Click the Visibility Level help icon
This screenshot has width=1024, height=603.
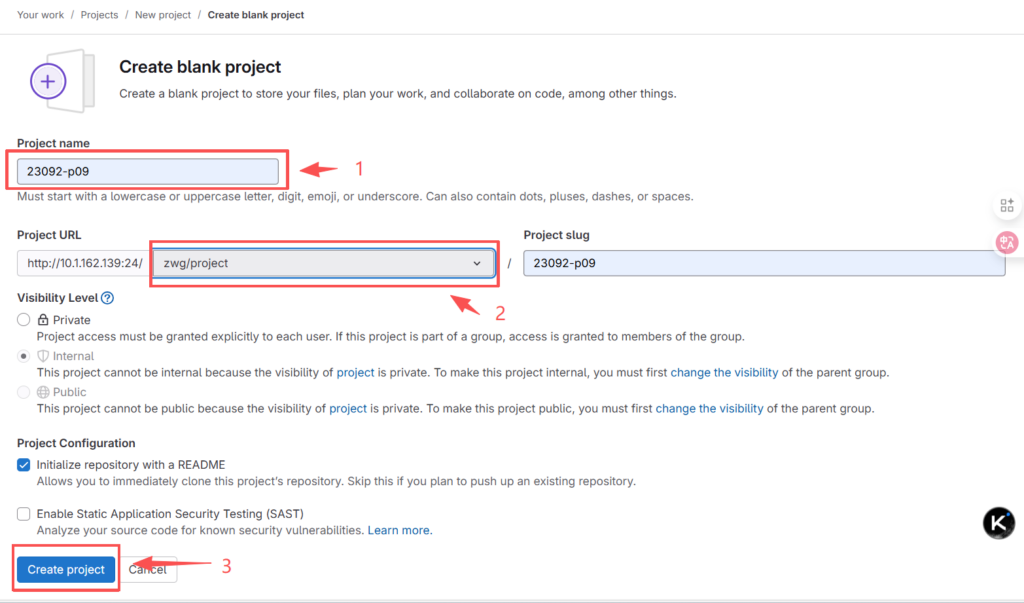pyautogui.click(x=108, y=298)
